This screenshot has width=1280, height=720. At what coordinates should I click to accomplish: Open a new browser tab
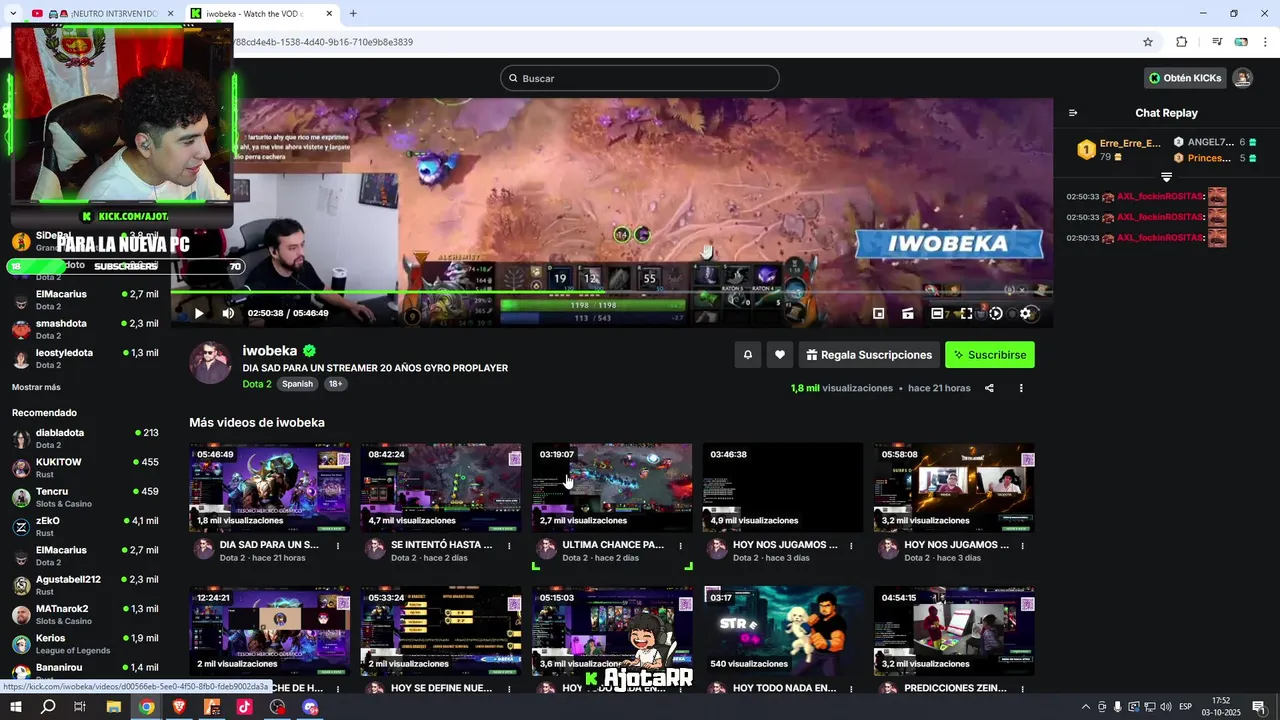[353, 13]
